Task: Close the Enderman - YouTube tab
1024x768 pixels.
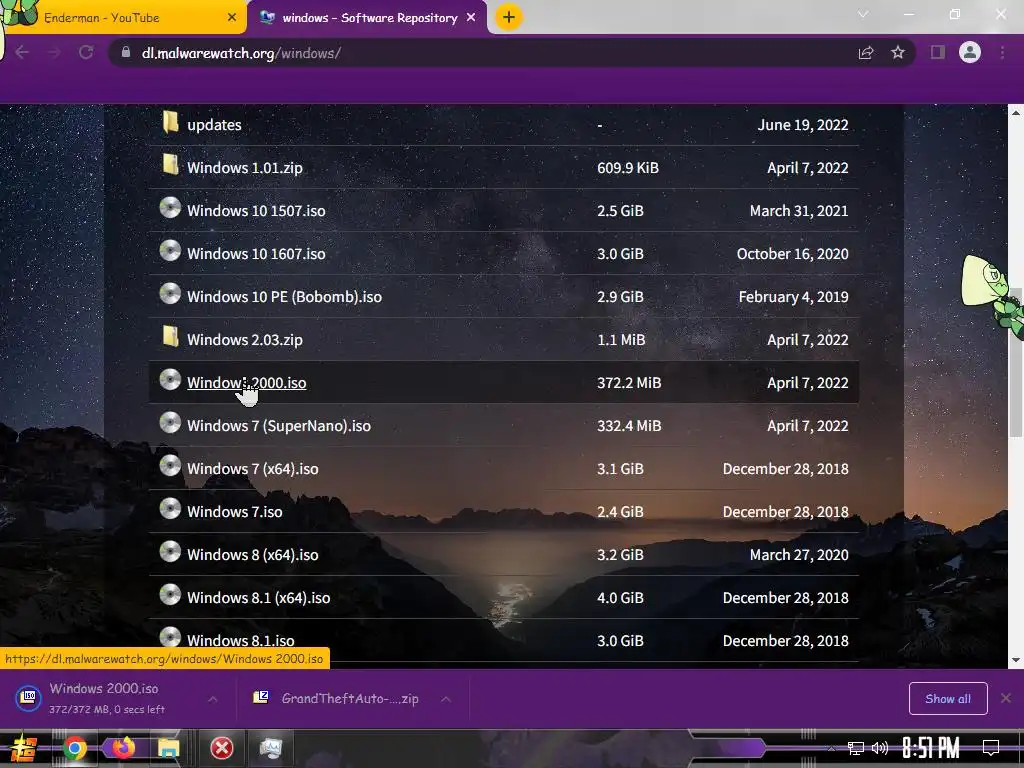Action: coord(232,18)
